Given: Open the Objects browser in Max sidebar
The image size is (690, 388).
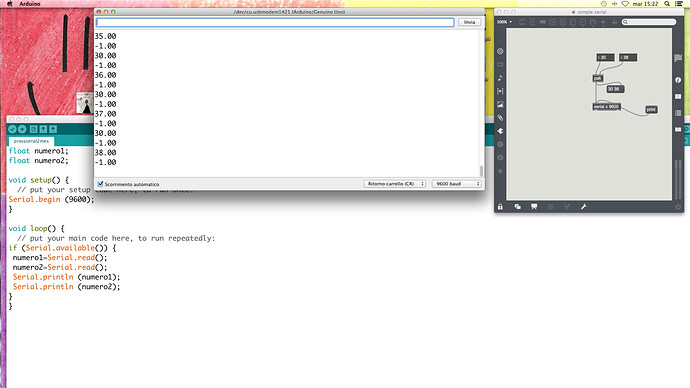Looking at the screenshot, I should [500, 51].
